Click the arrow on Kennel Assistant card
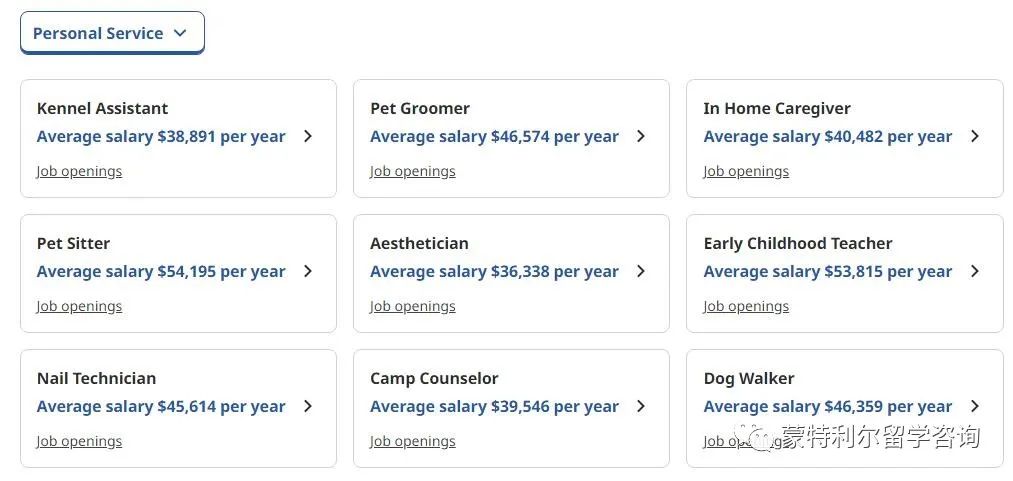Screen dimensions: 1013x481 308,136
